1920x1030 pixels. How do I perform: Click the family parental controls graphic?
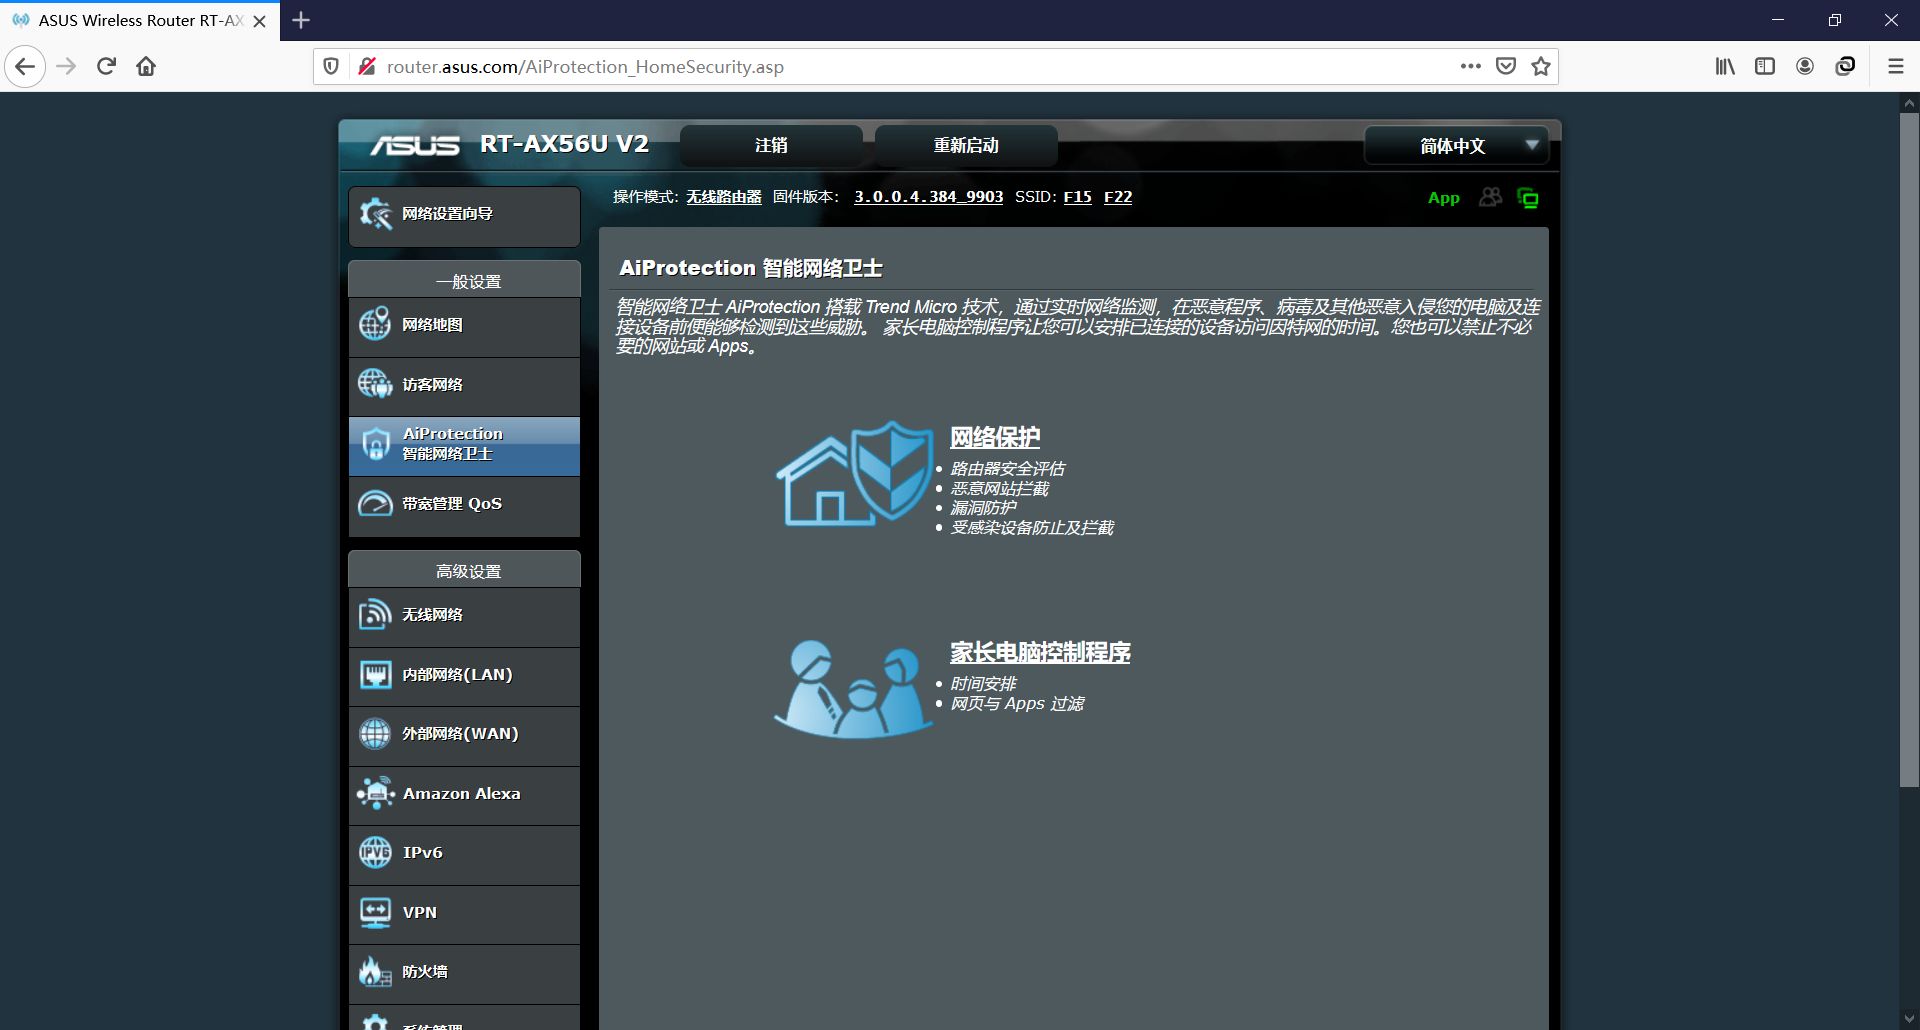(853, 690)
